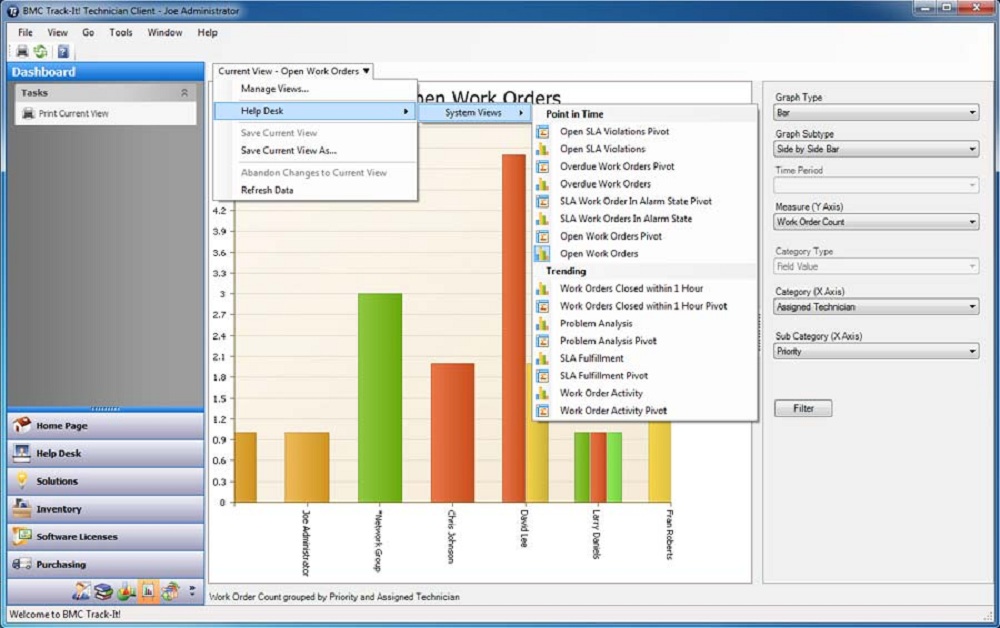
Task: Open the View menu
Action: 57,33
